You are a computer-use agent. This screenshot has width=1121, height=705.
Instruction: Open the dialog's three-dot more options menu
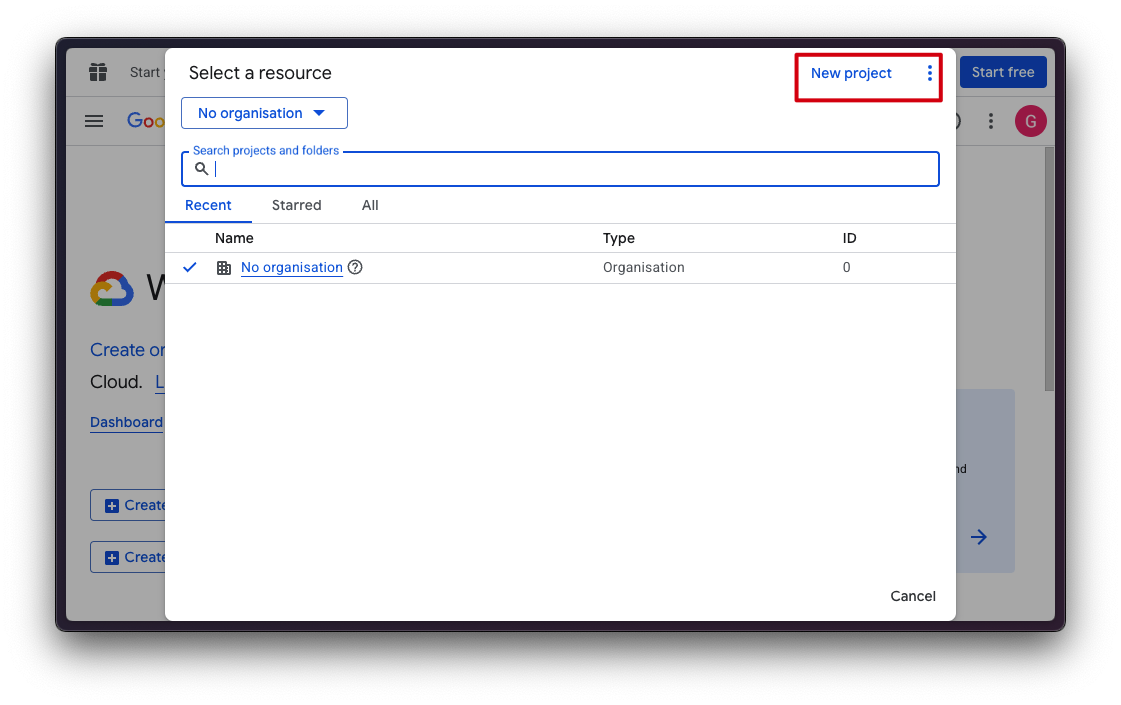click(929, 73)
